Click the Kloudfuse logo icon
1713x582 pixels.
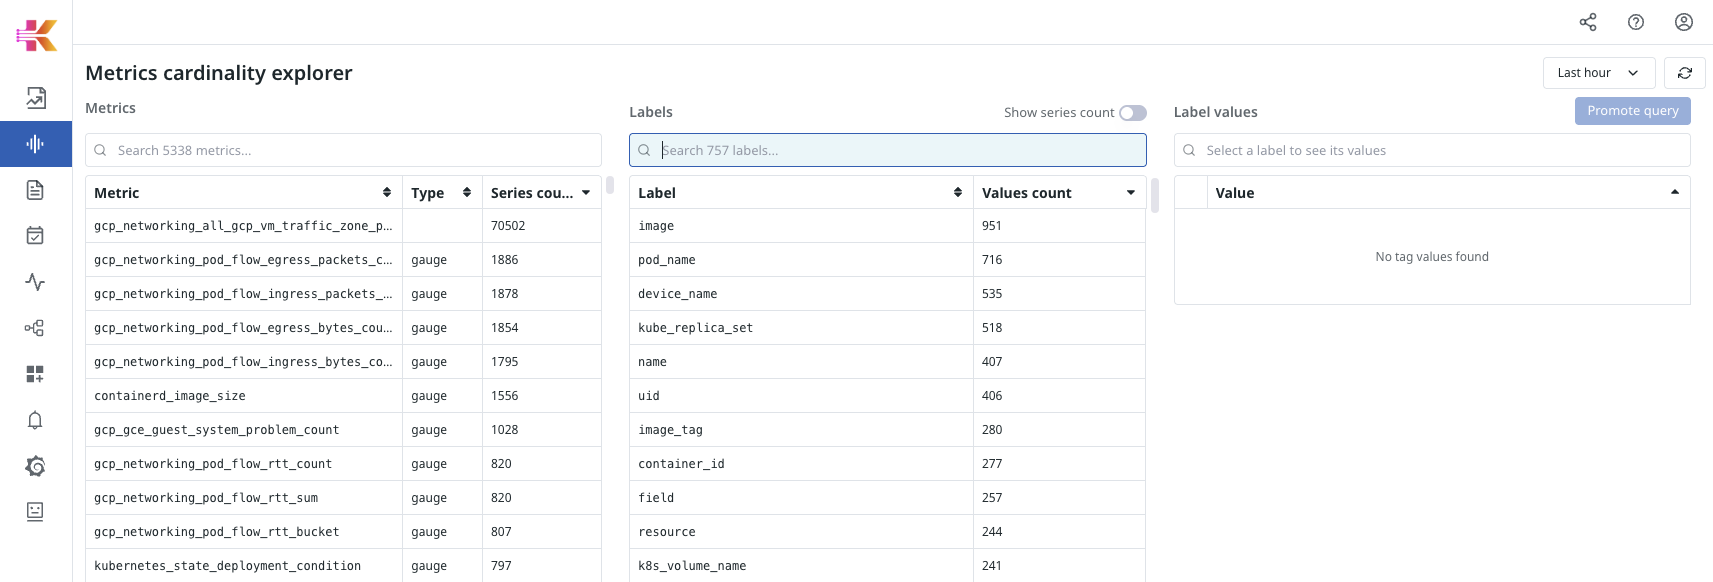[36, 35]
